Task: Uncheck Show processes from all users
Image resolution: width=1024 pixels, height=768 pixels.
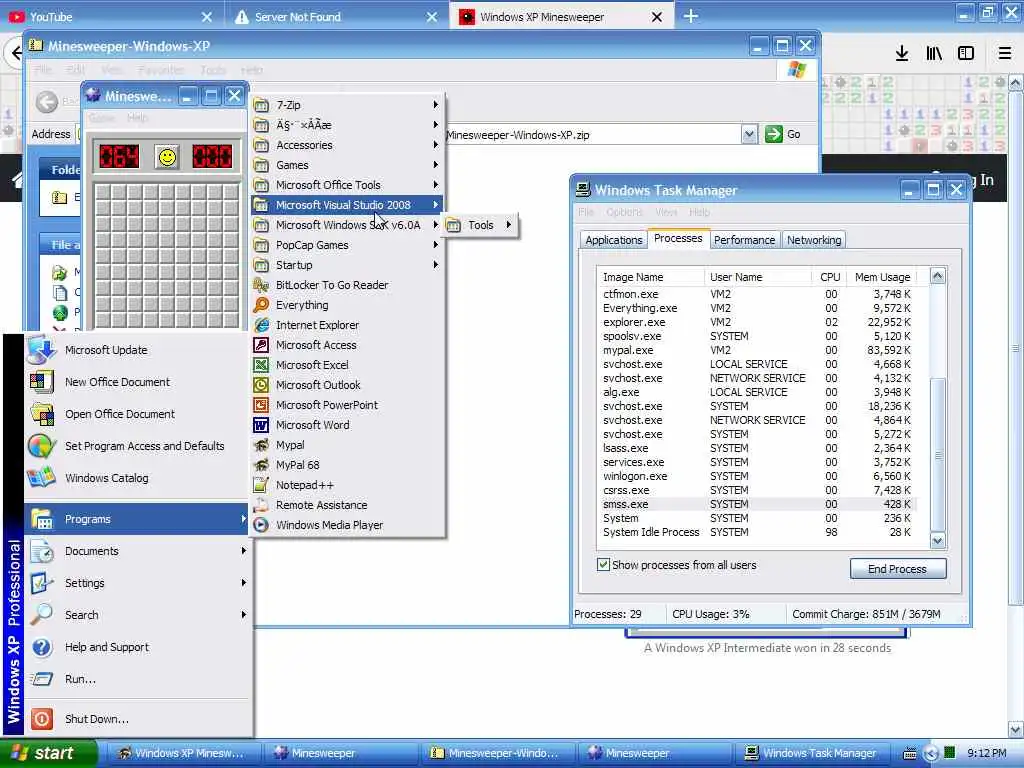Action: (x=603, y=565)
